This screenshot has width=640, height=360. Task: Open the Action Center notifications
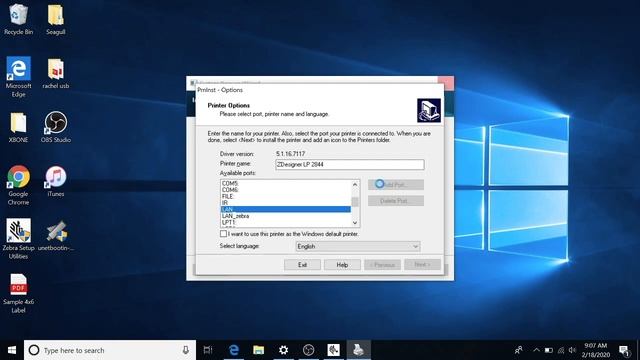click(624, 350)
